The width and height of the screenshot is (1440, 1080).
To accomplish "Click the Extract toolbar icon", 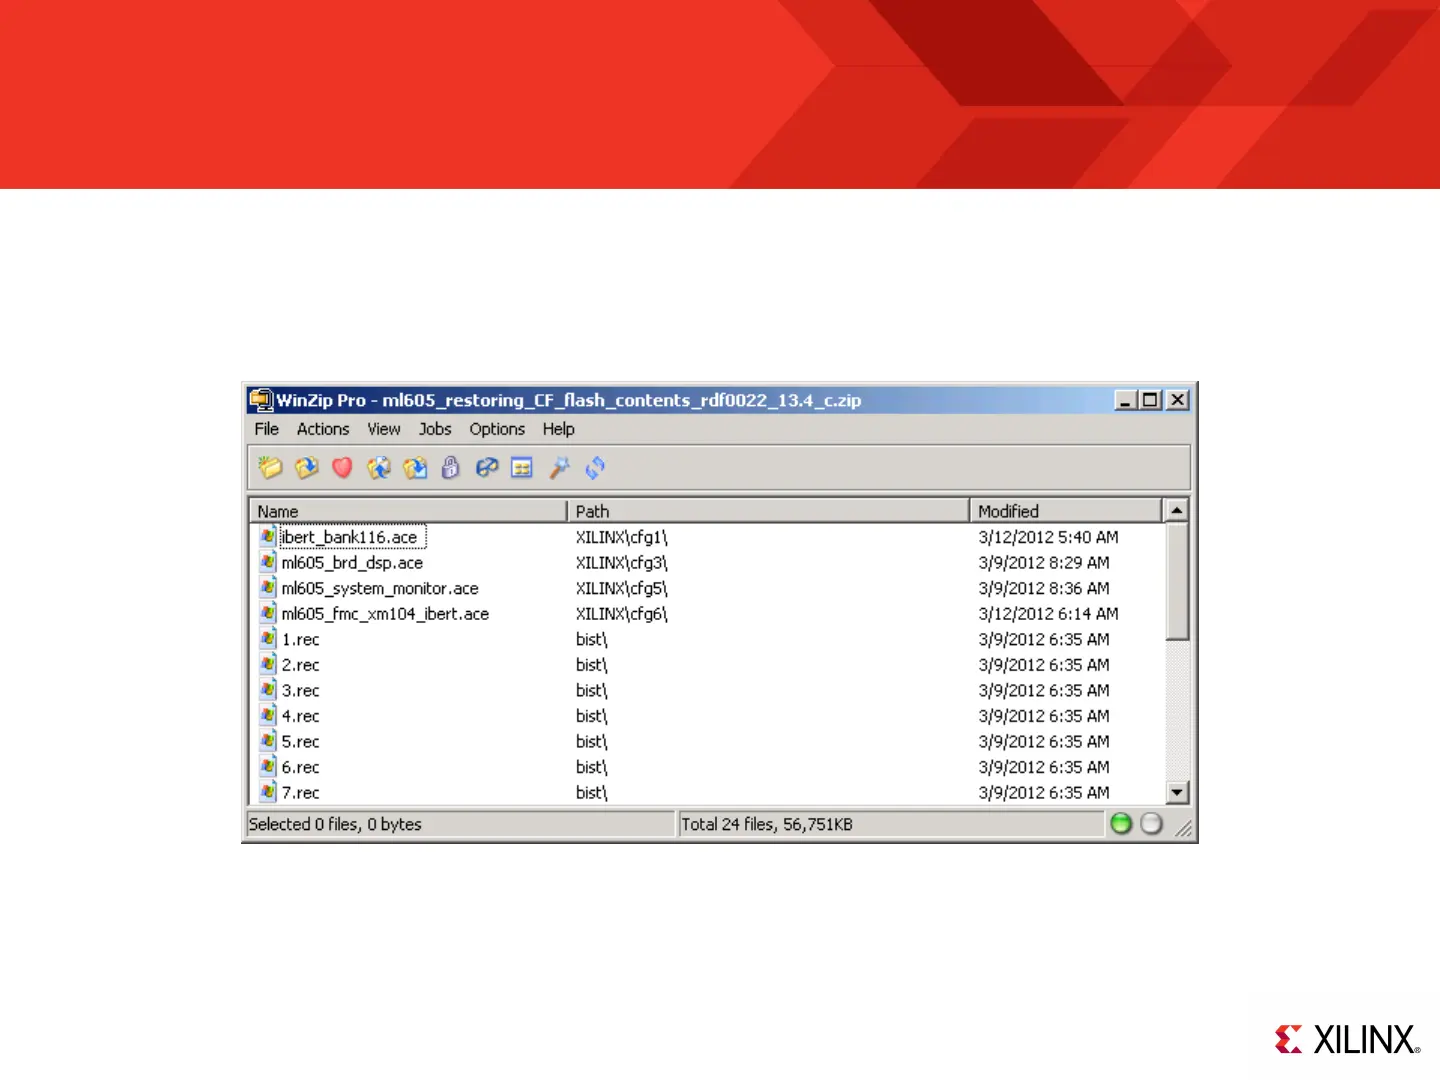I will point(415,467).
